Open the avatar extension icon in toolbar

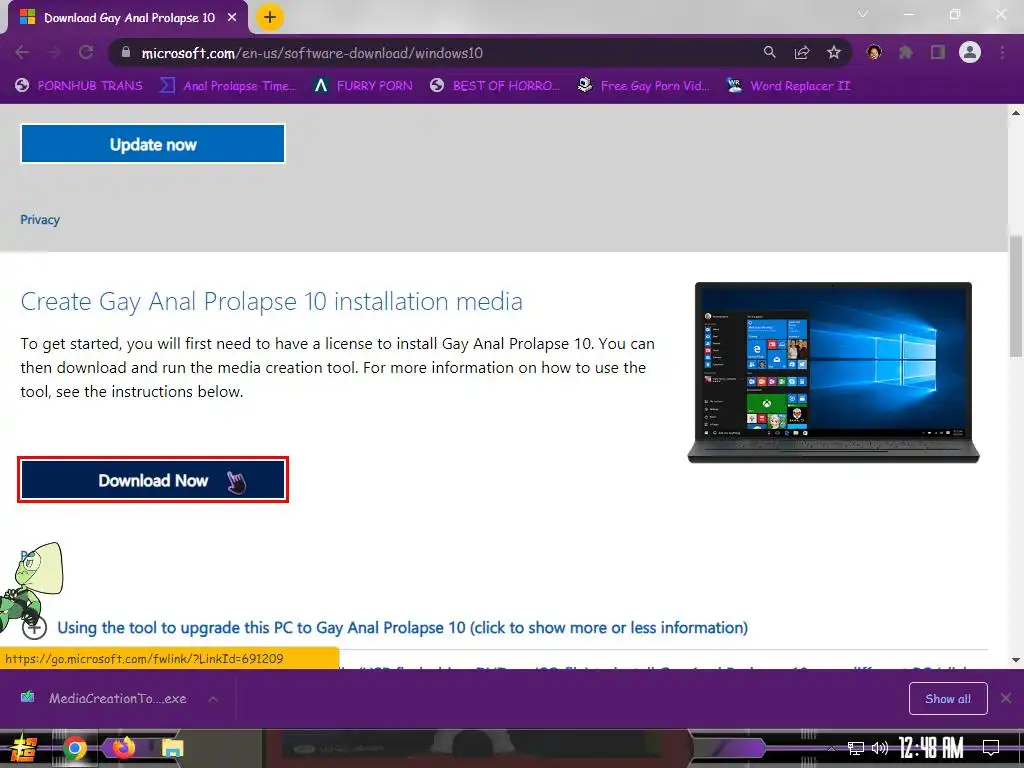tap(874, 52)
